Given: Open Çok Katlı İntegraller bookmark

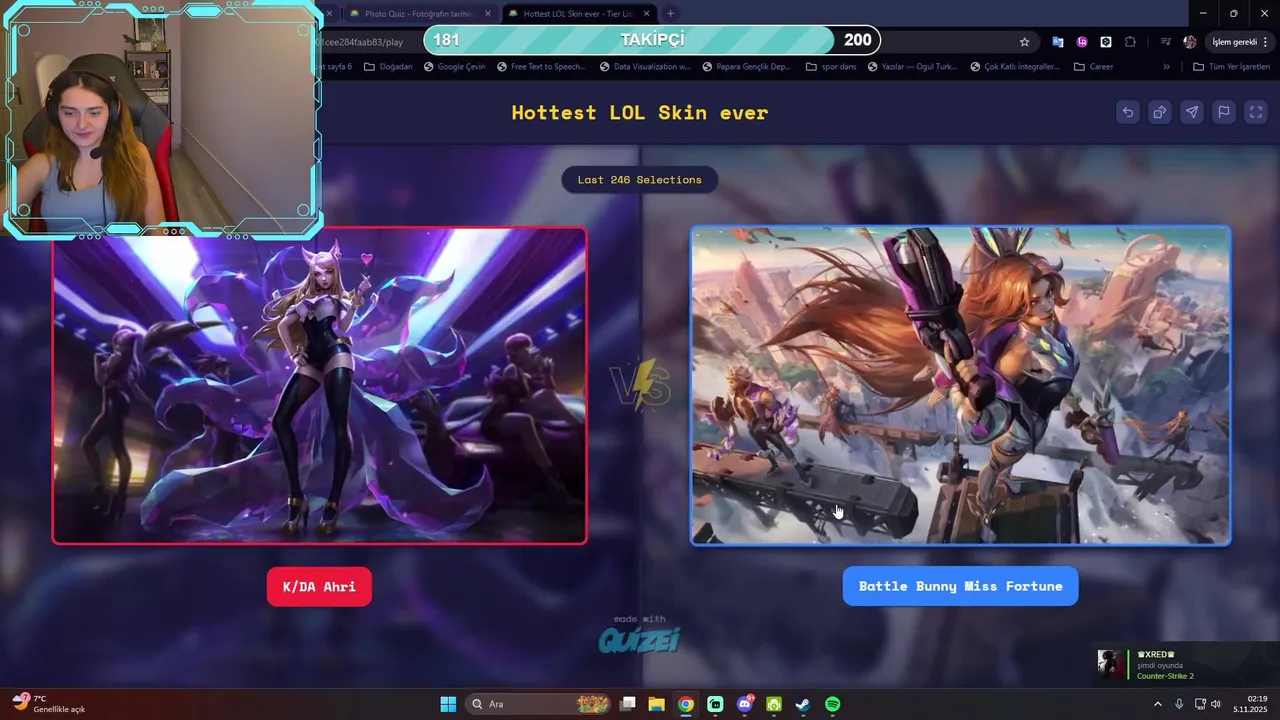Looking at the screenshot, I should pos(1015,67).
